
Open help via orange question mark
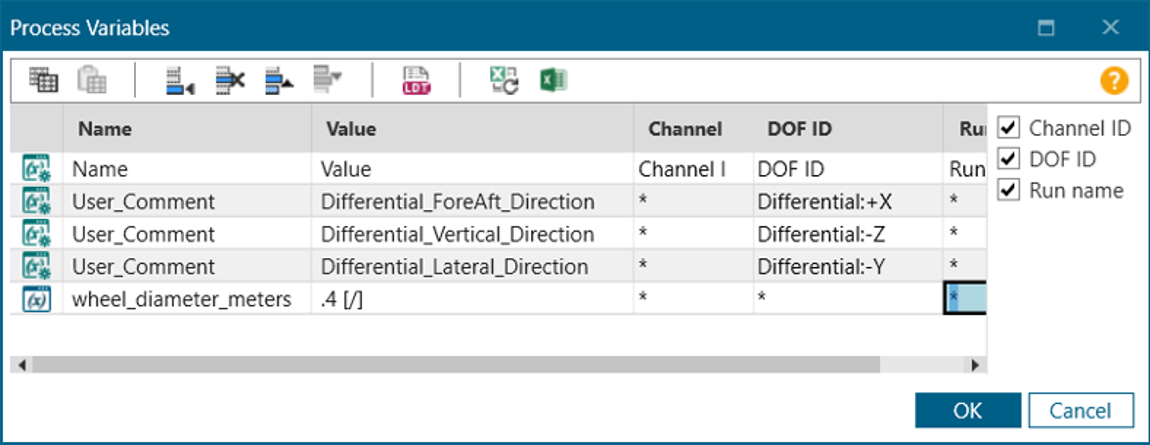click(1114, 81)
